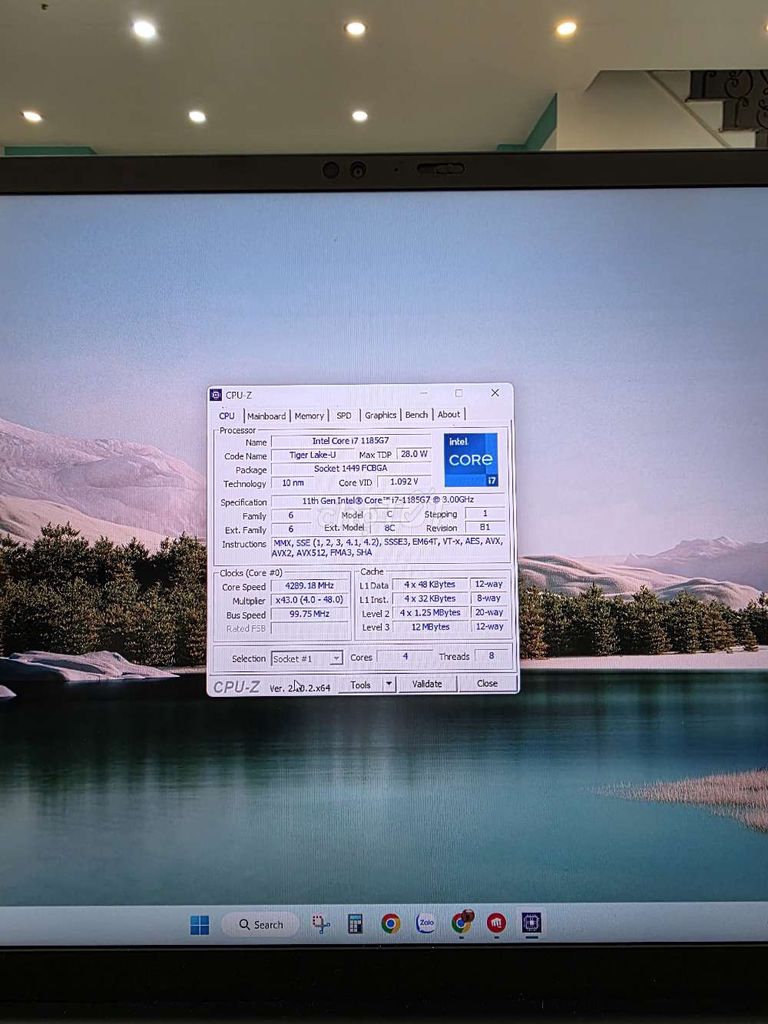Click the Tools button
Viewport: 768px width, 1024px height.
[x=360, y=684]
